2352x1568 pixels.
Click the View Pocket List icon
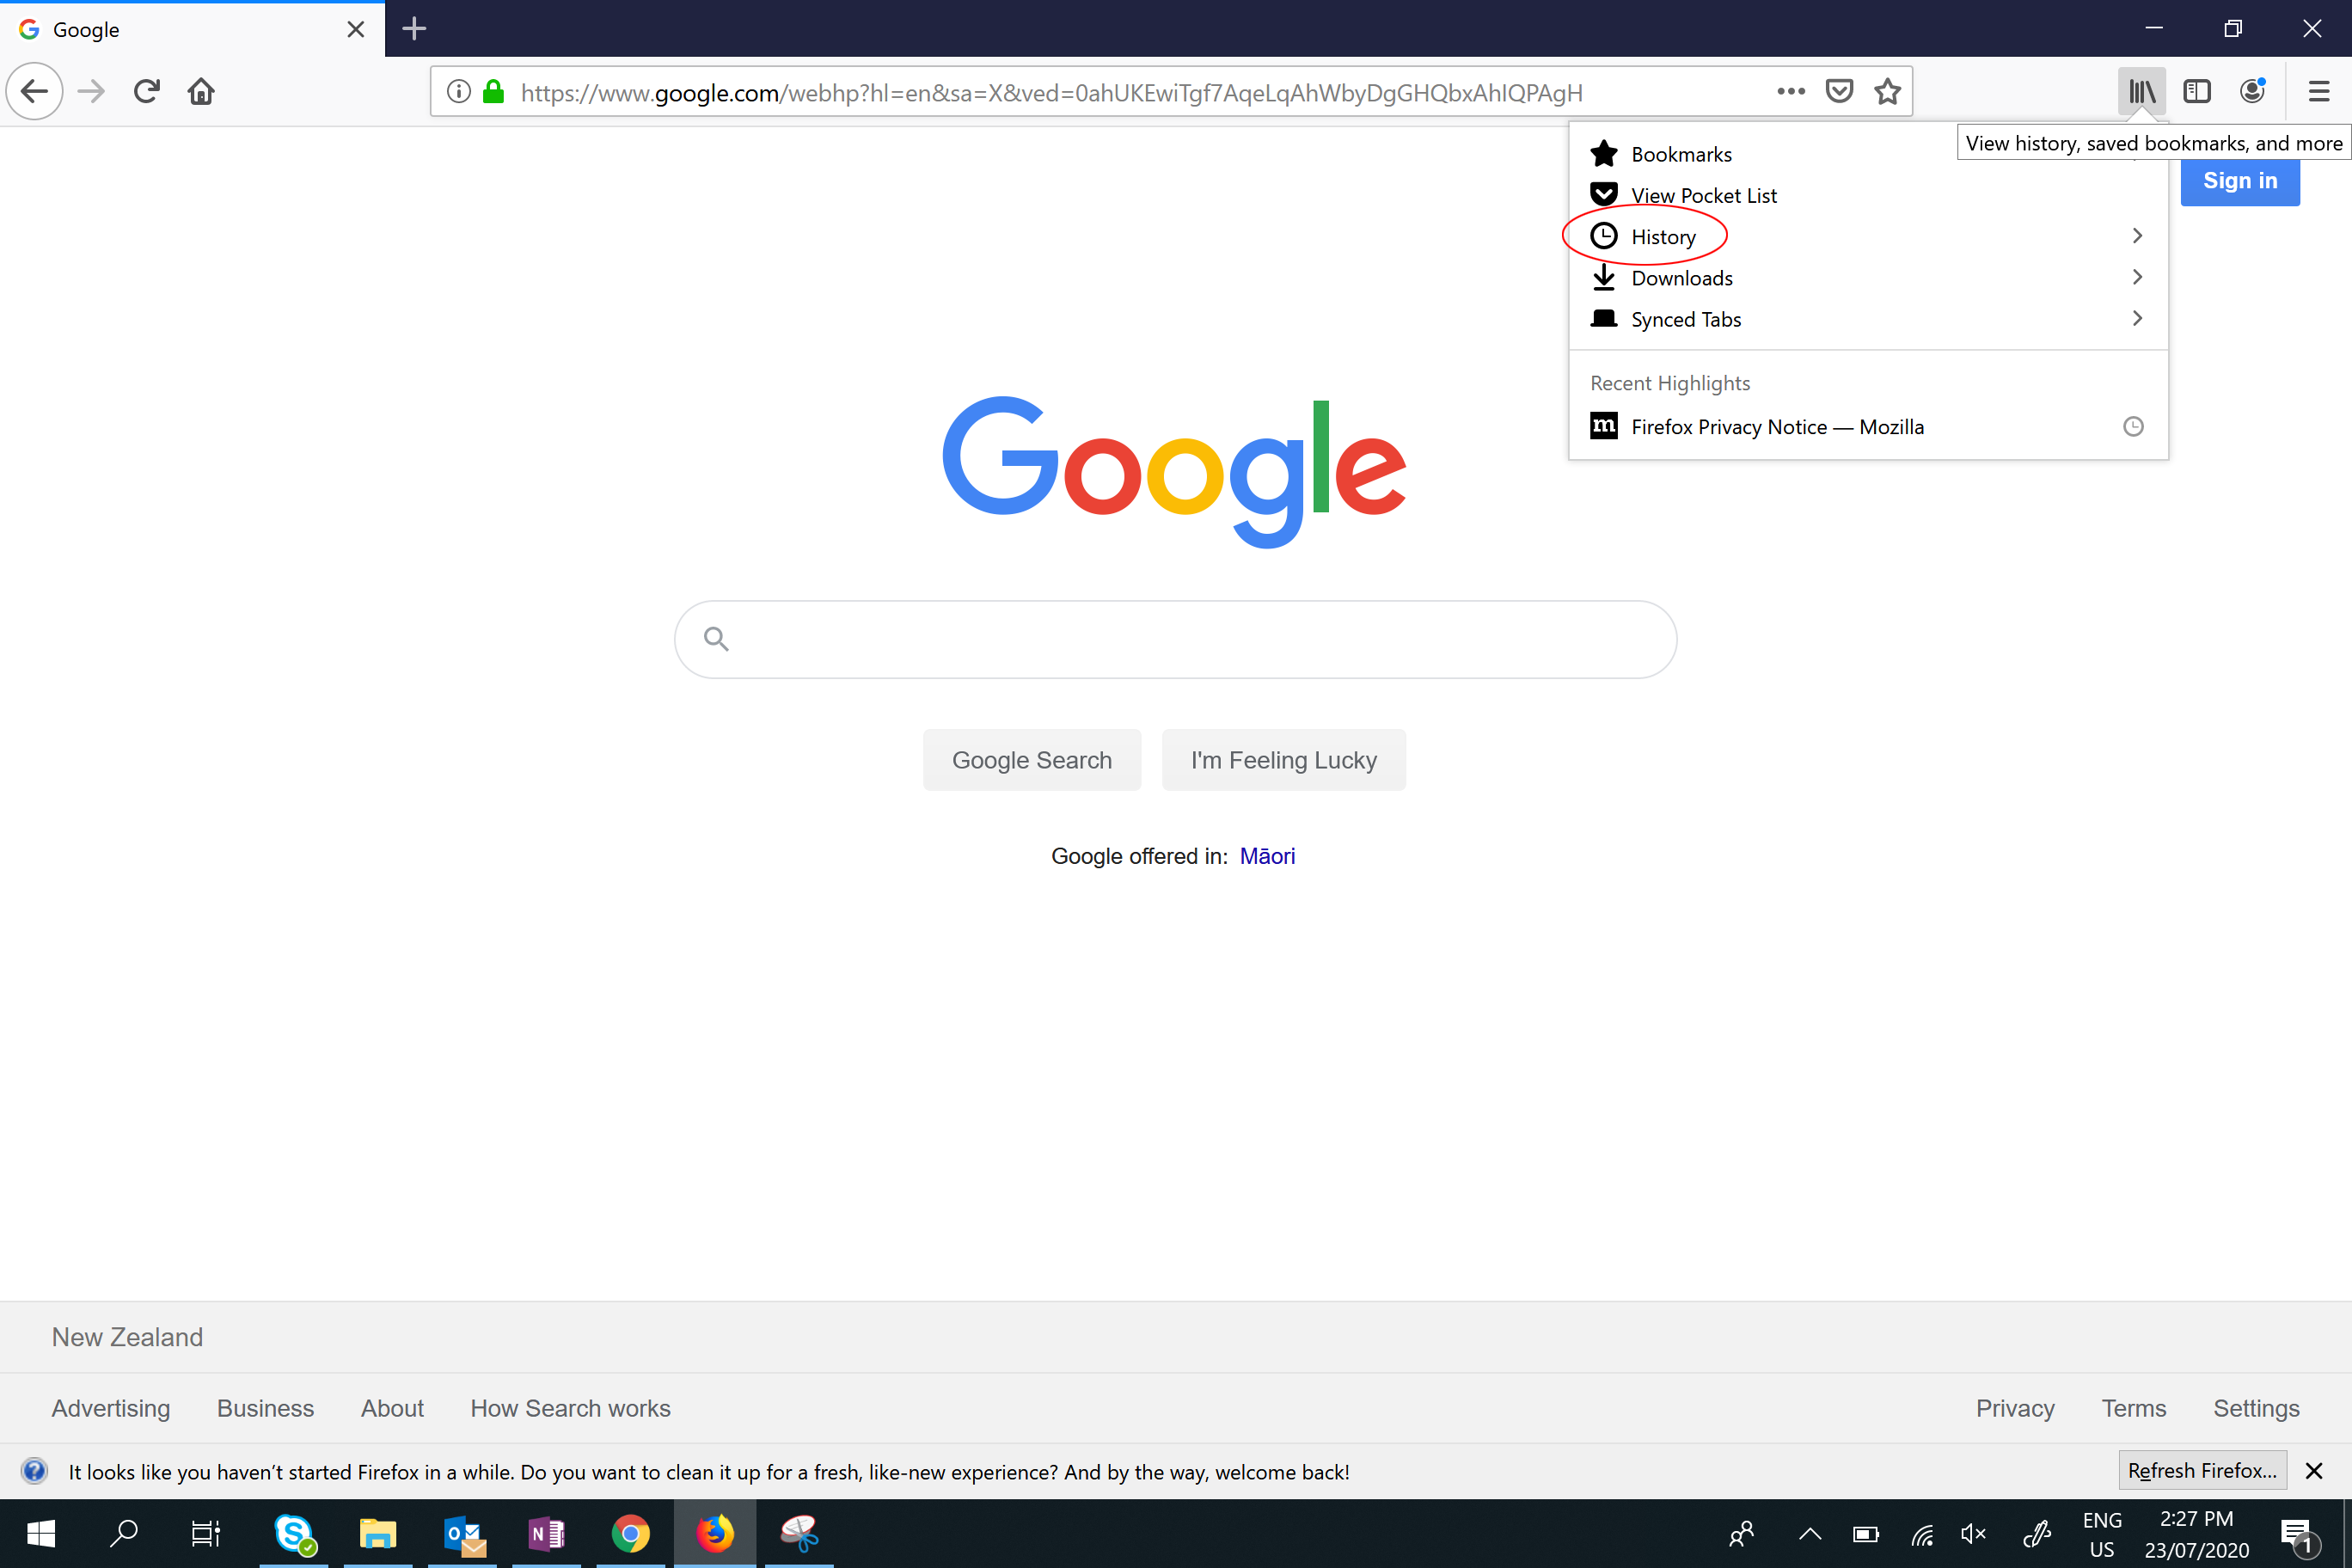point(1602,194)
